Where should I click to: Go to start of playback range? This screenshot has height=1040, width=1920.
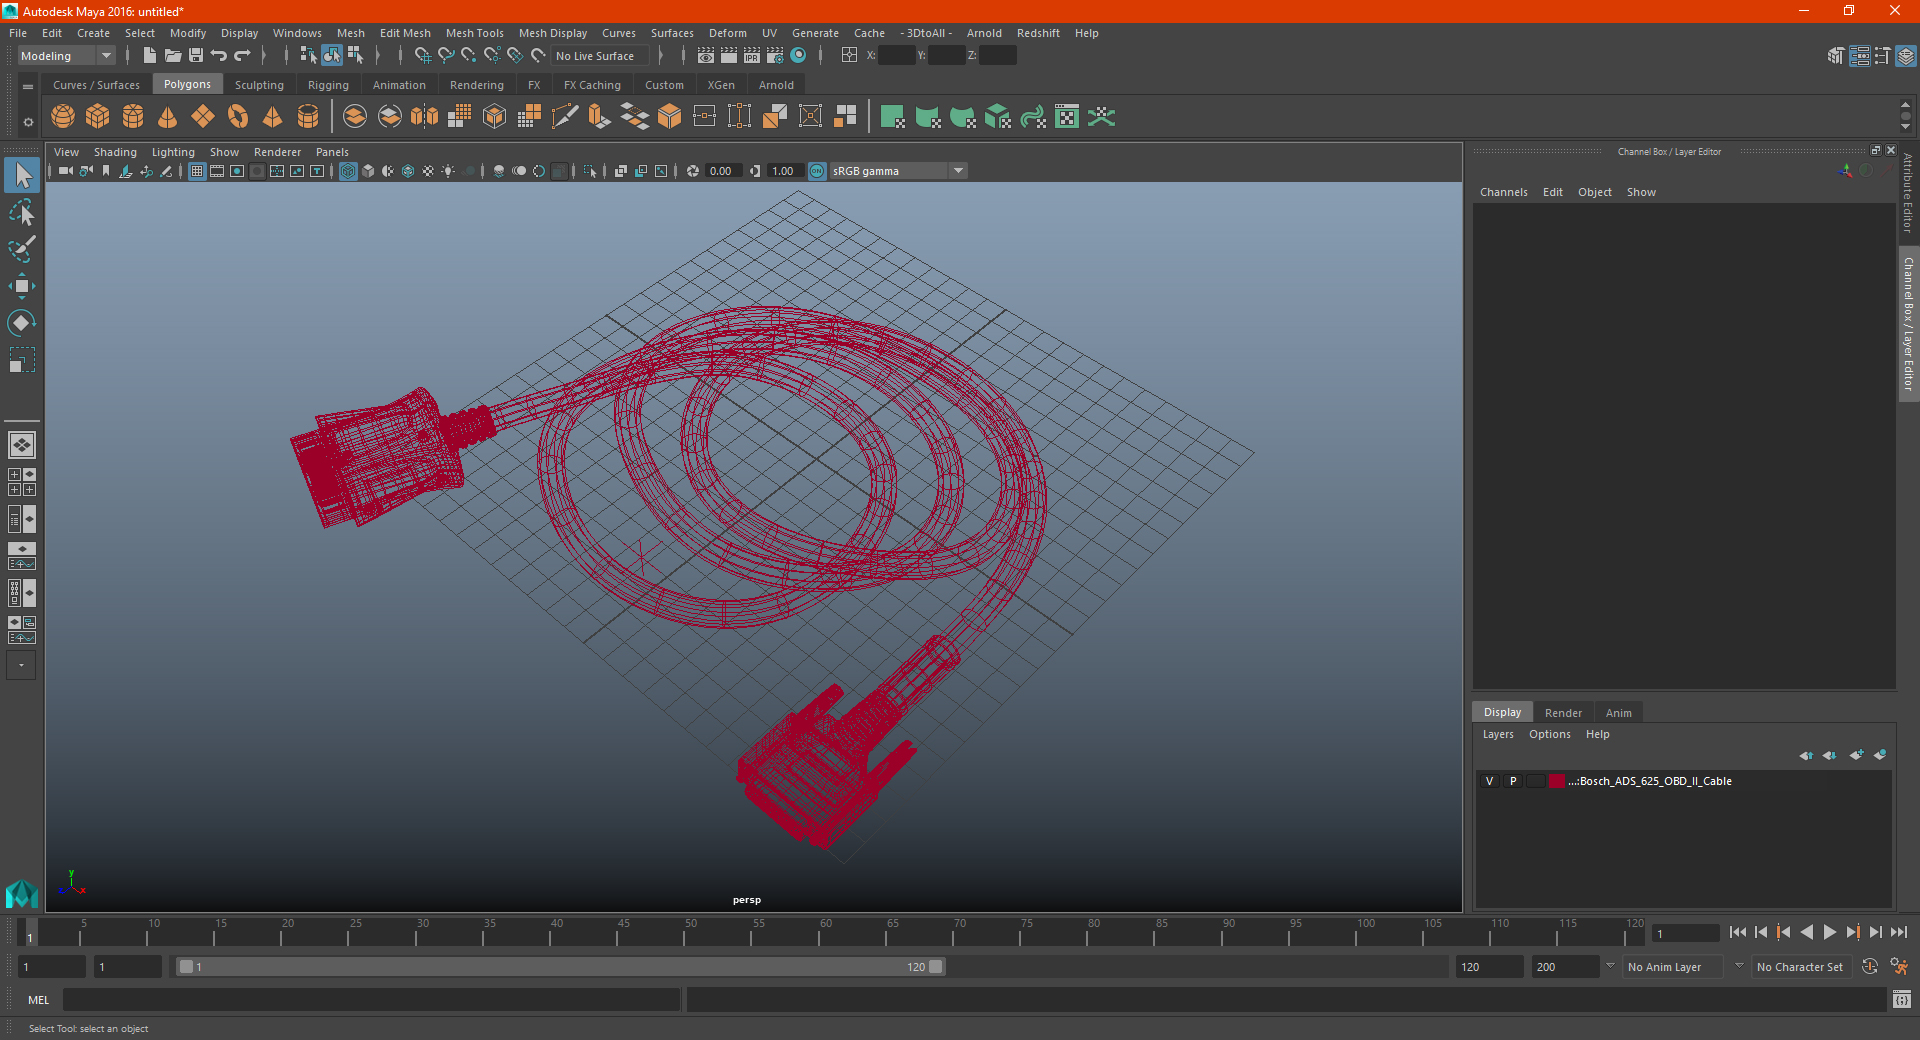[1737, 932]
